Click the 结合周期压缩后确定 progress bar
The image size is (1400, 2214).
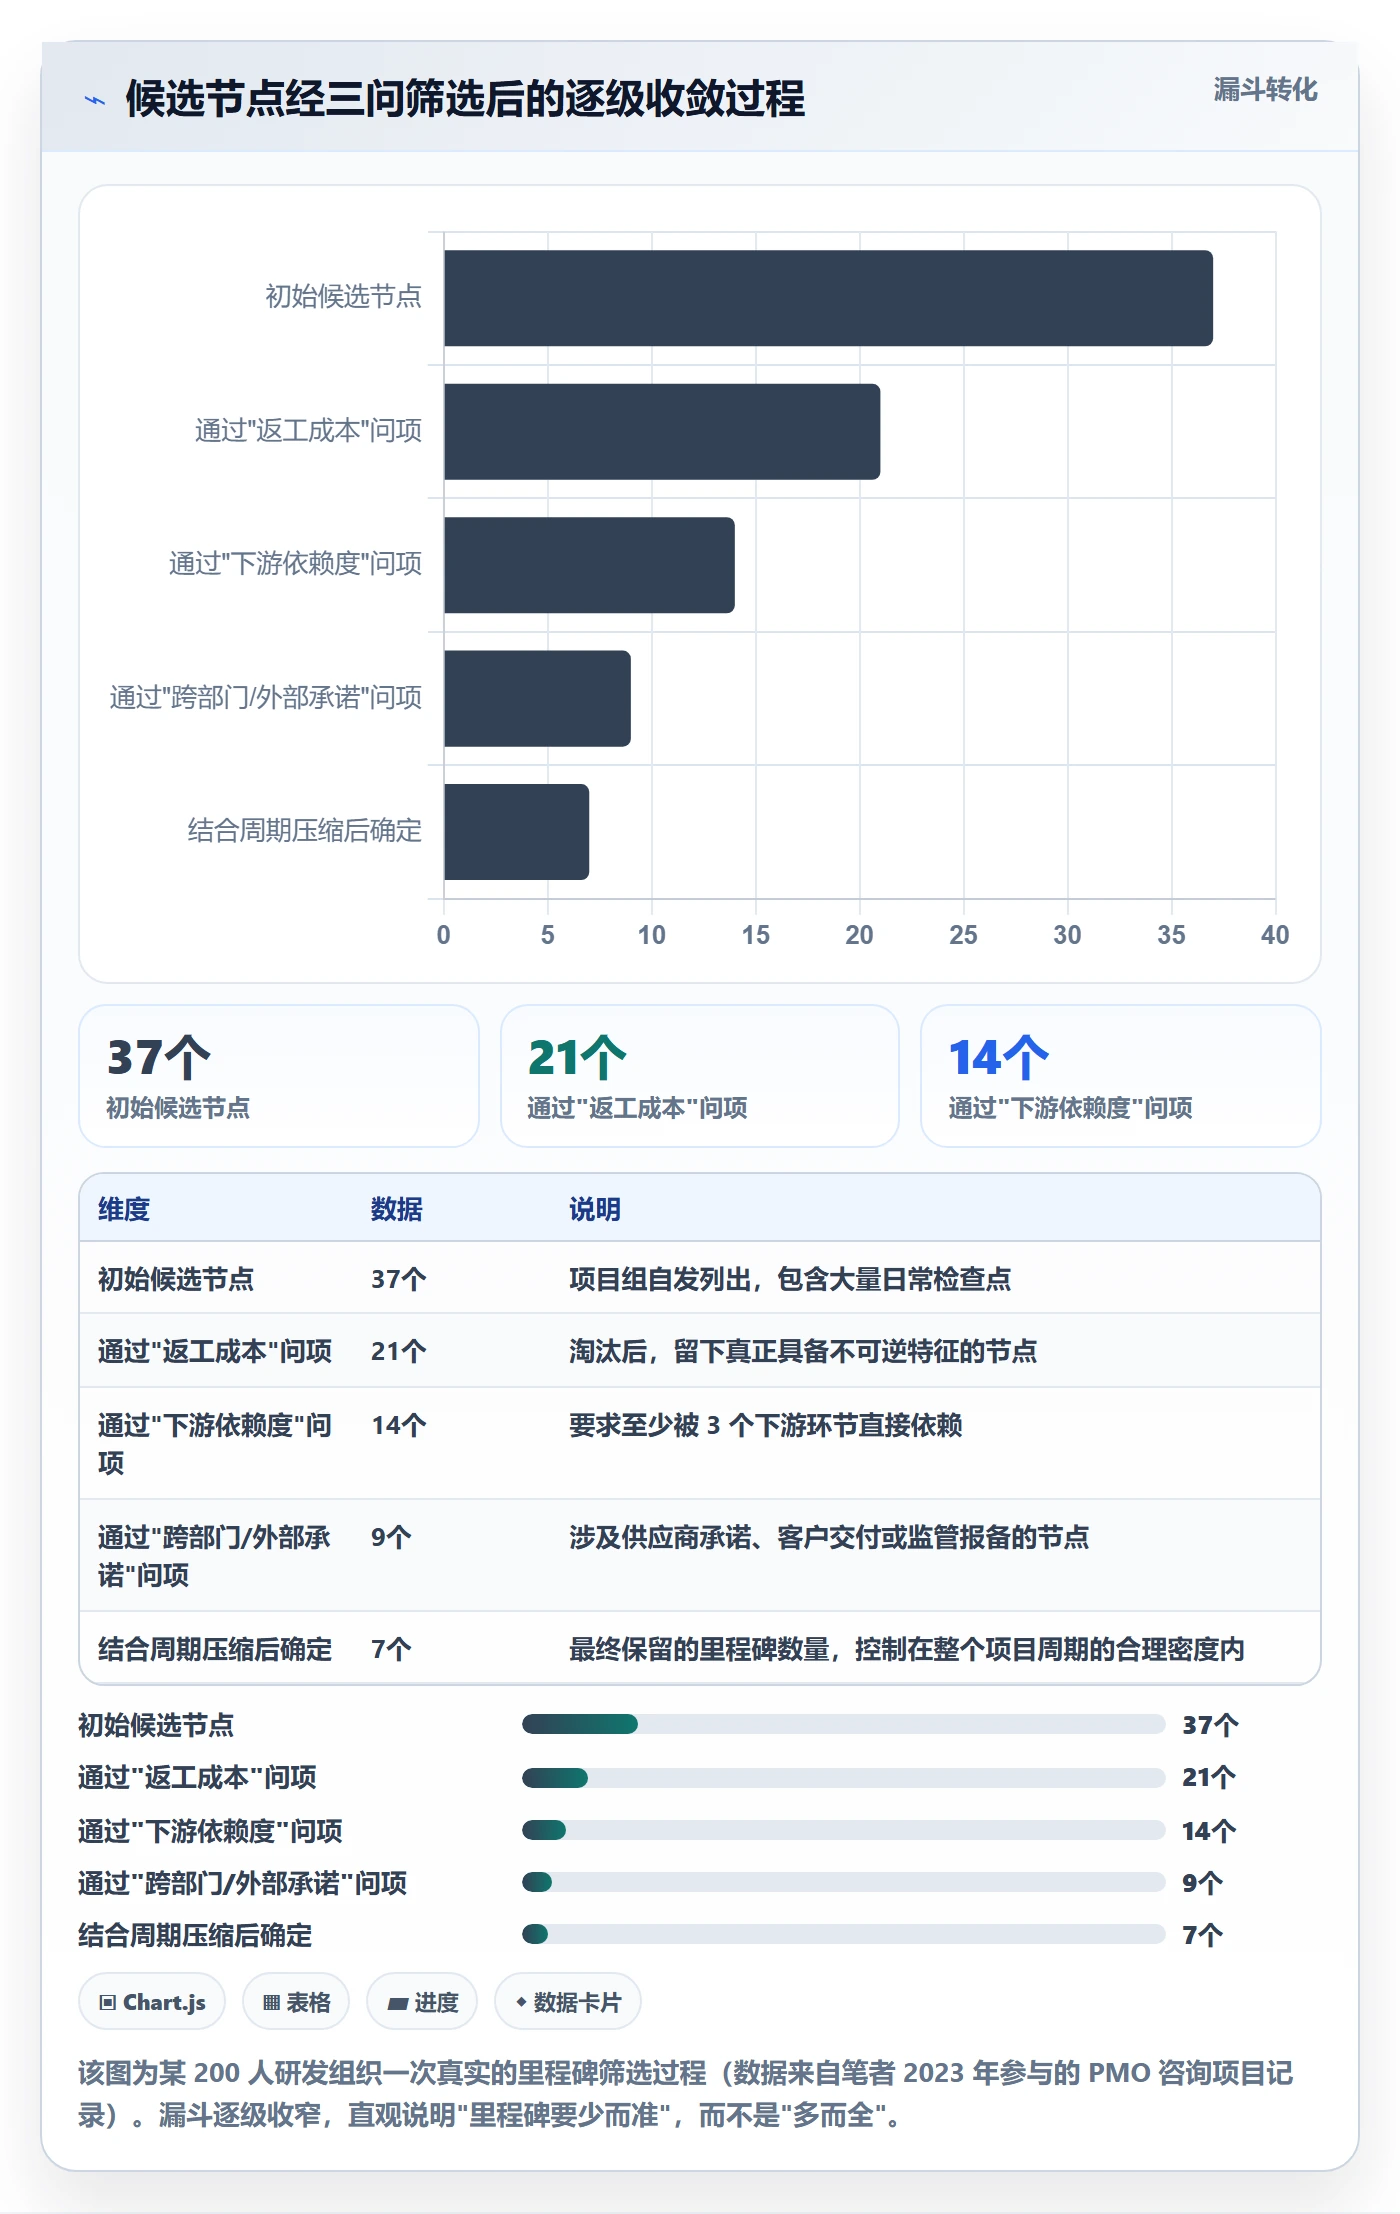point(844,1934)
